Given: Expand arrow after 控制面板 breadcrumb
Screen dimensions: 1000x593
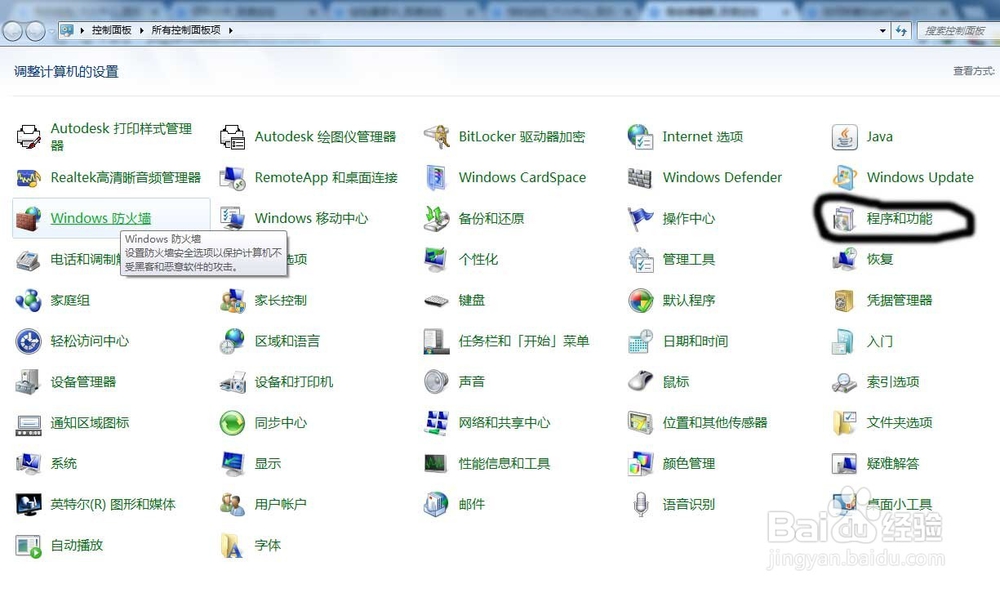Looking at the screenshot, I should pos(142,30).
